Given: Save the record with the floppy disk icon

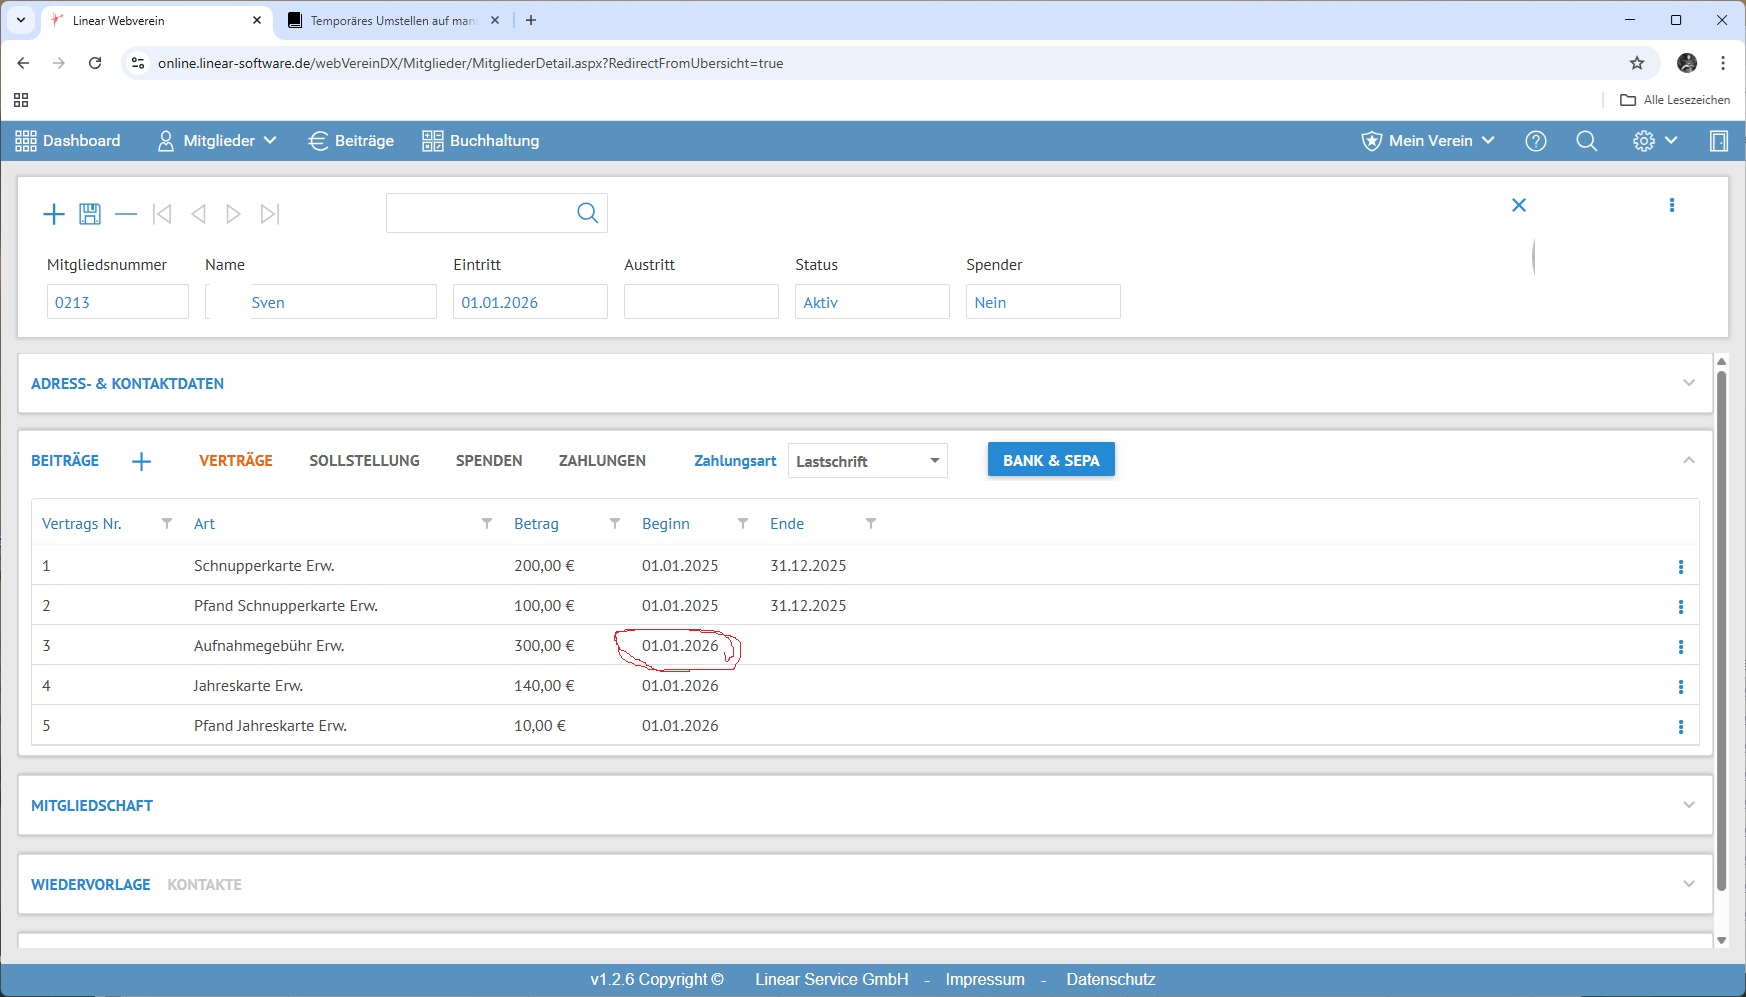Looking at the screenshot, I should pos(90,214).
